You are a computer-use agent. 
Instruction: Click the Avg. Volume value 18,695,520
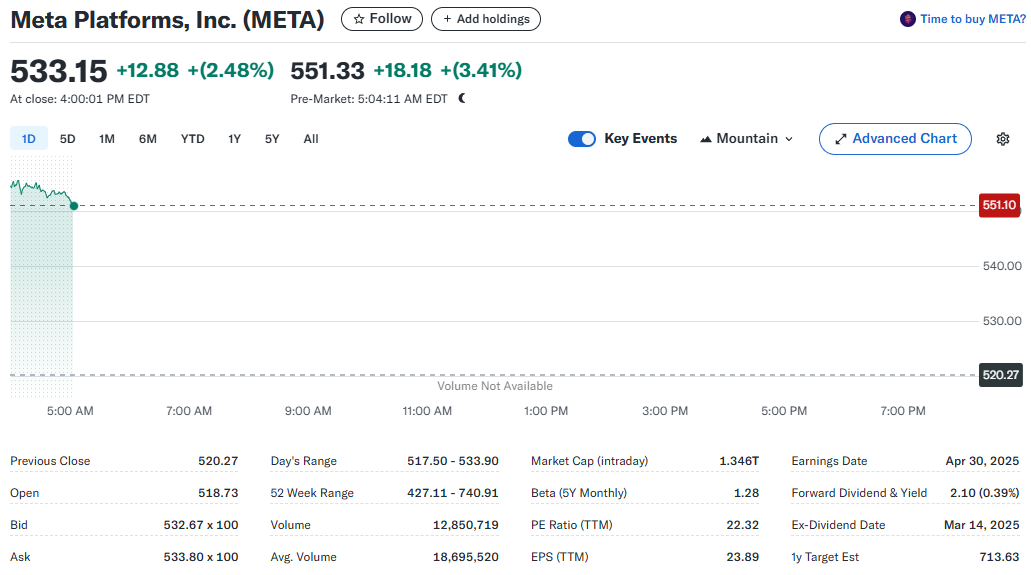click(x=466, y=557)
